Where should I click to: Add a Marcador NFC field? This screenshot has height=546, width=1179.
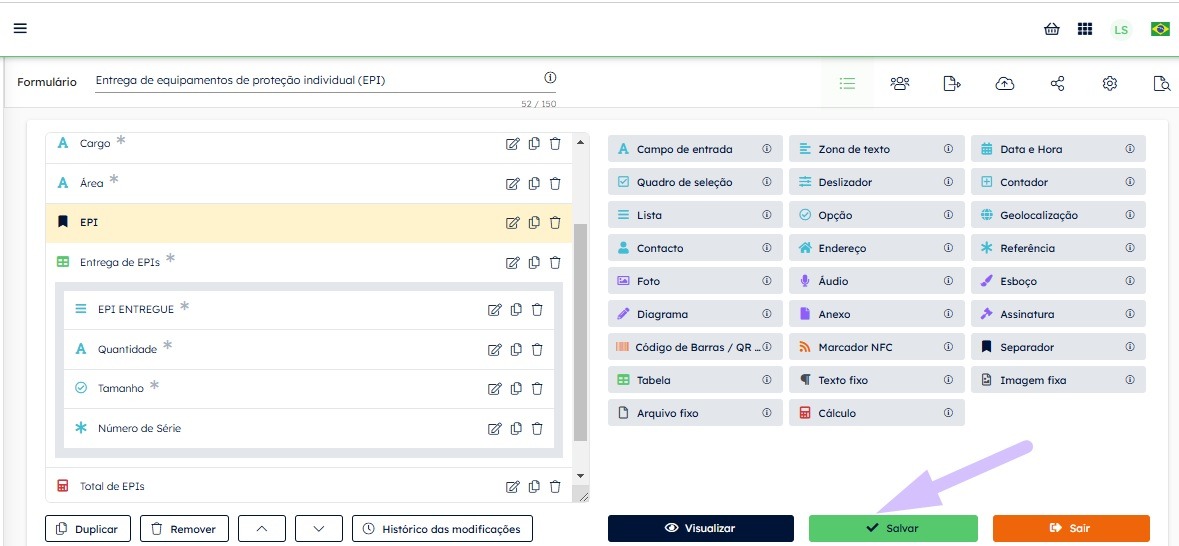pos(876,347)
